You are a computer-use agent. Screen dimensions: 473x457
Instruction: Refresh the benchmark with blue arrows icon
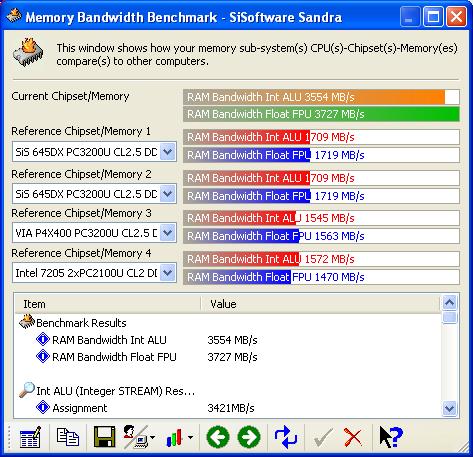pyautogui.click(x=286, y=437)
